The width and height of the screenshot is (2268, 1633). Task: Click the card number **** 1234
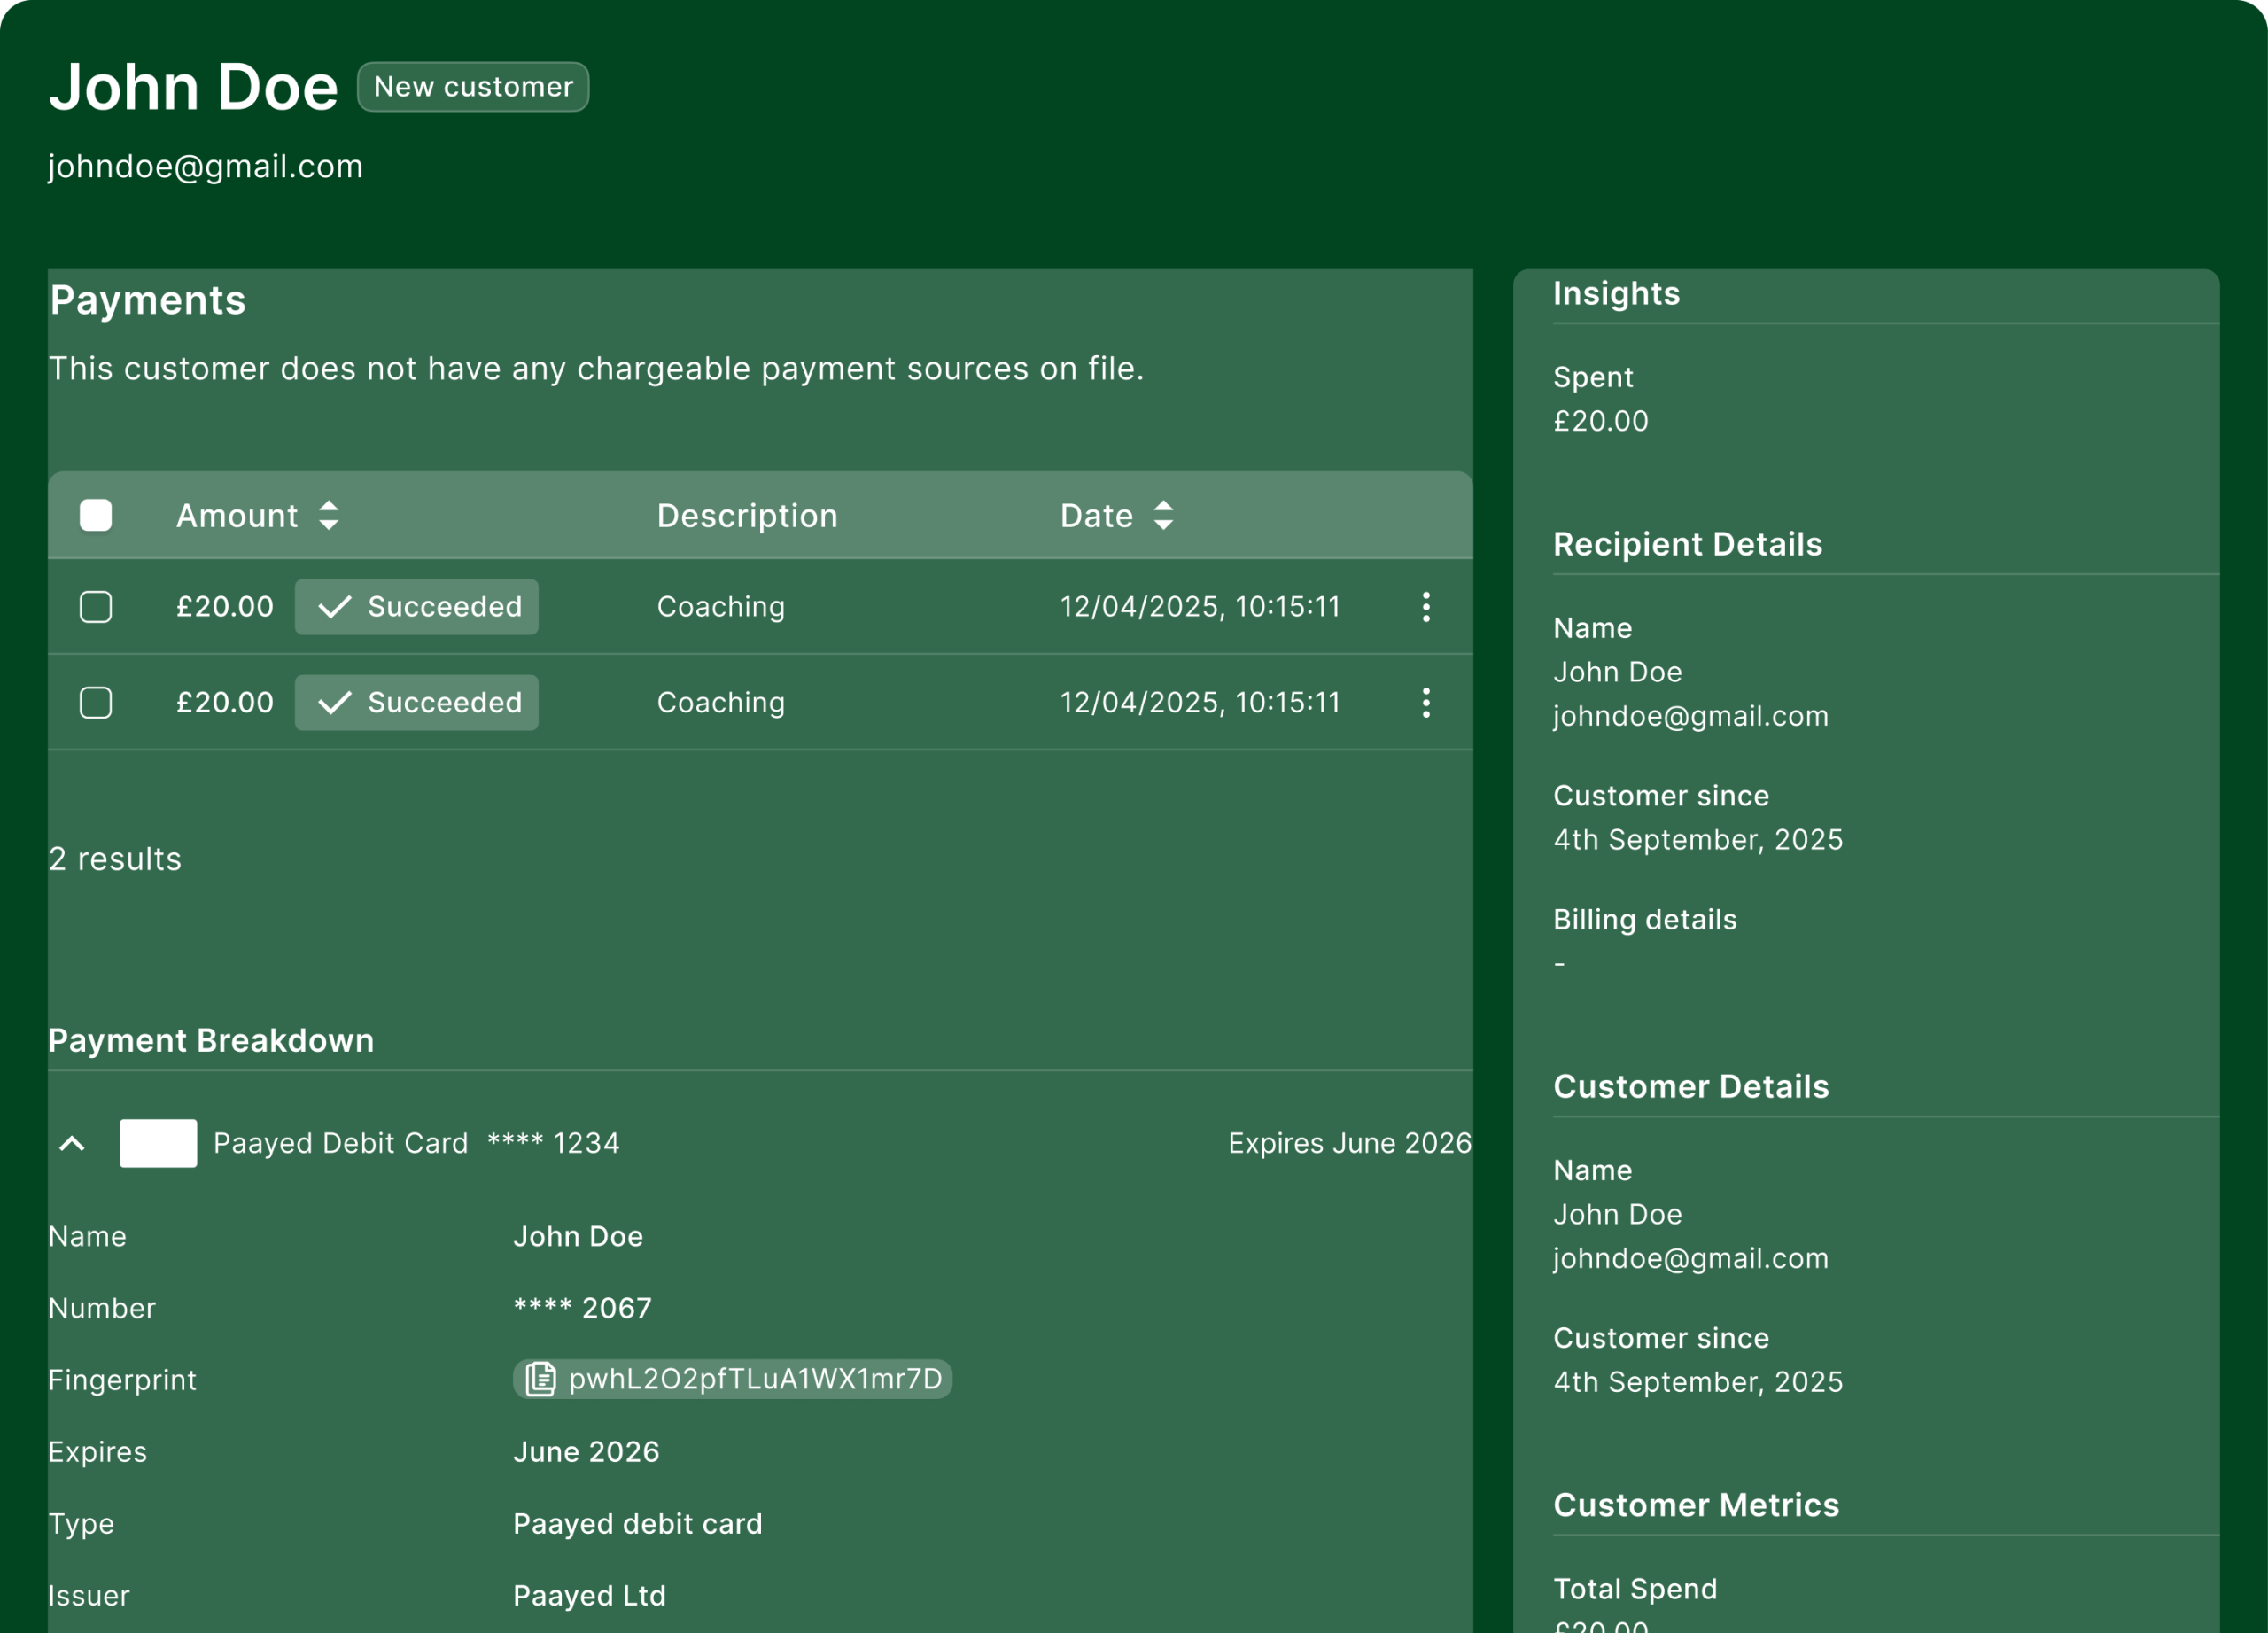coord(553,1143)
